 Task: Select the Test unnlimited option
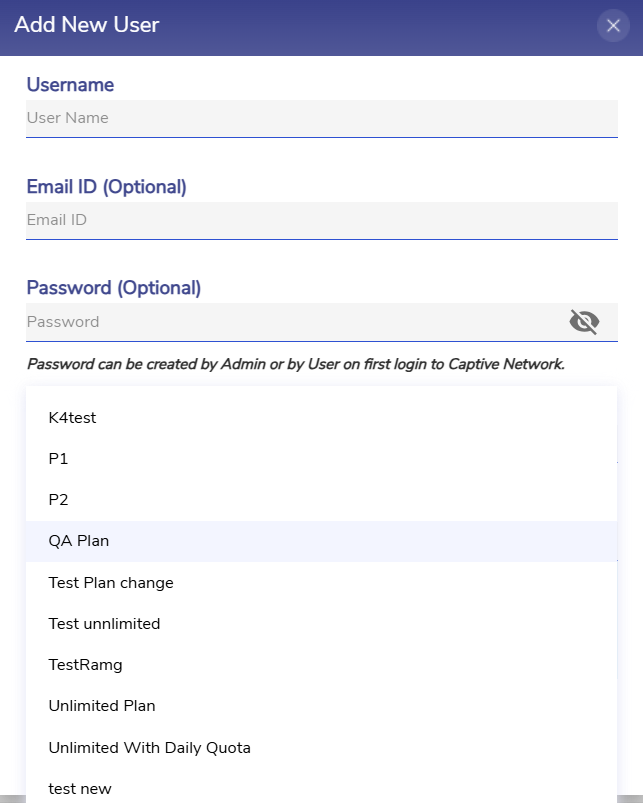click(x=104, y=624)
